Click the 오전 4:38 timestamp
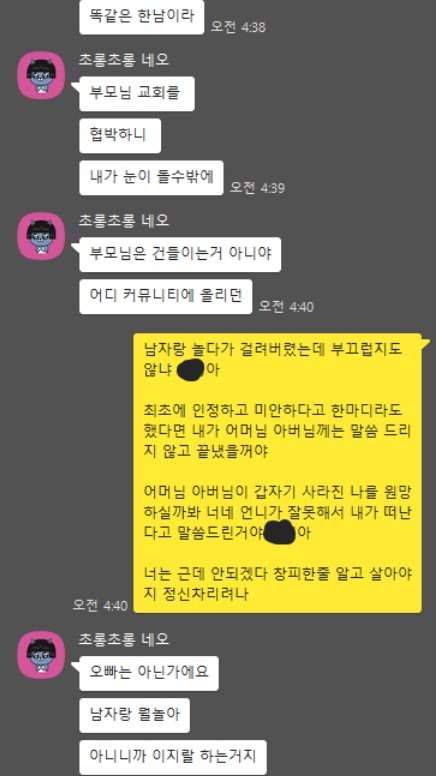Image resolution: width=442 pixels, height=776 pixels. [x=238, y=27]
